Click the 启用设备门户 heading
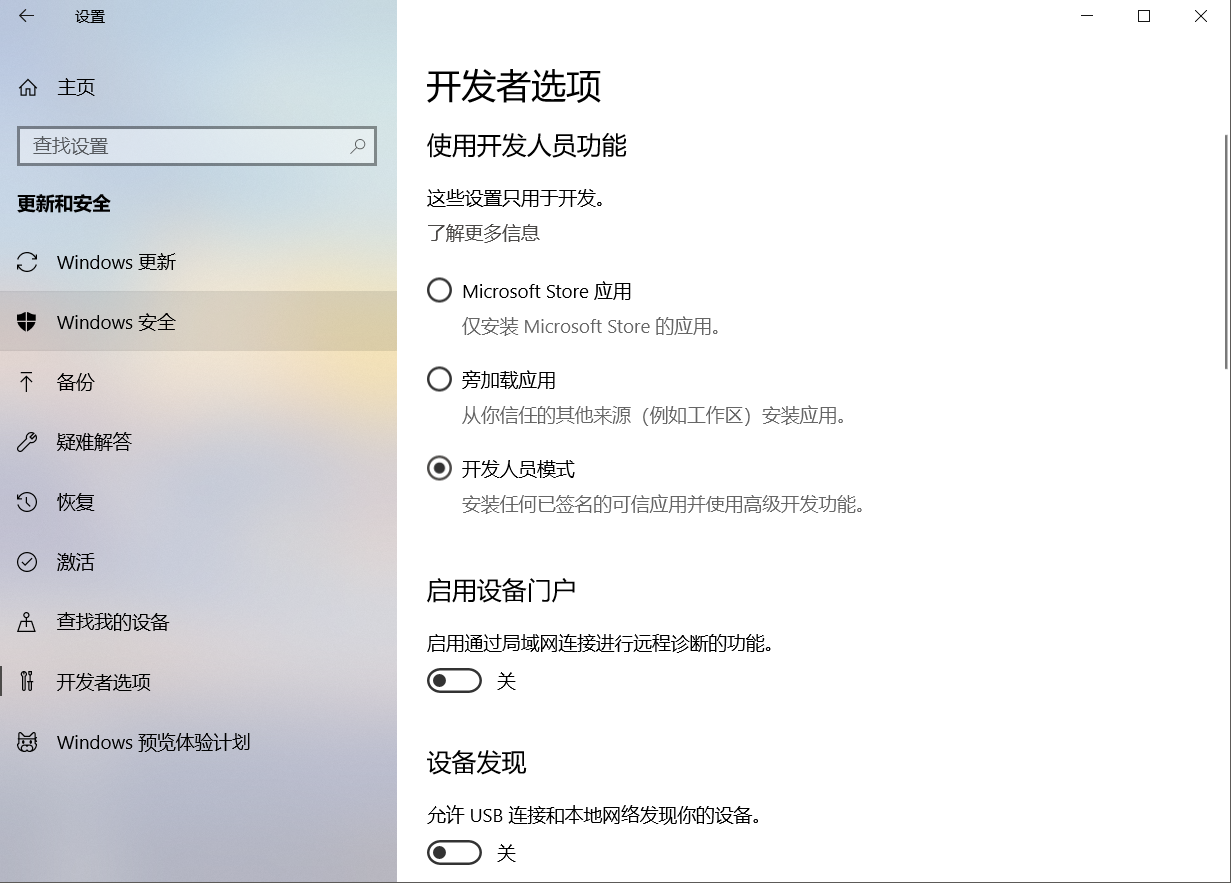 click(x=501, y=591)
